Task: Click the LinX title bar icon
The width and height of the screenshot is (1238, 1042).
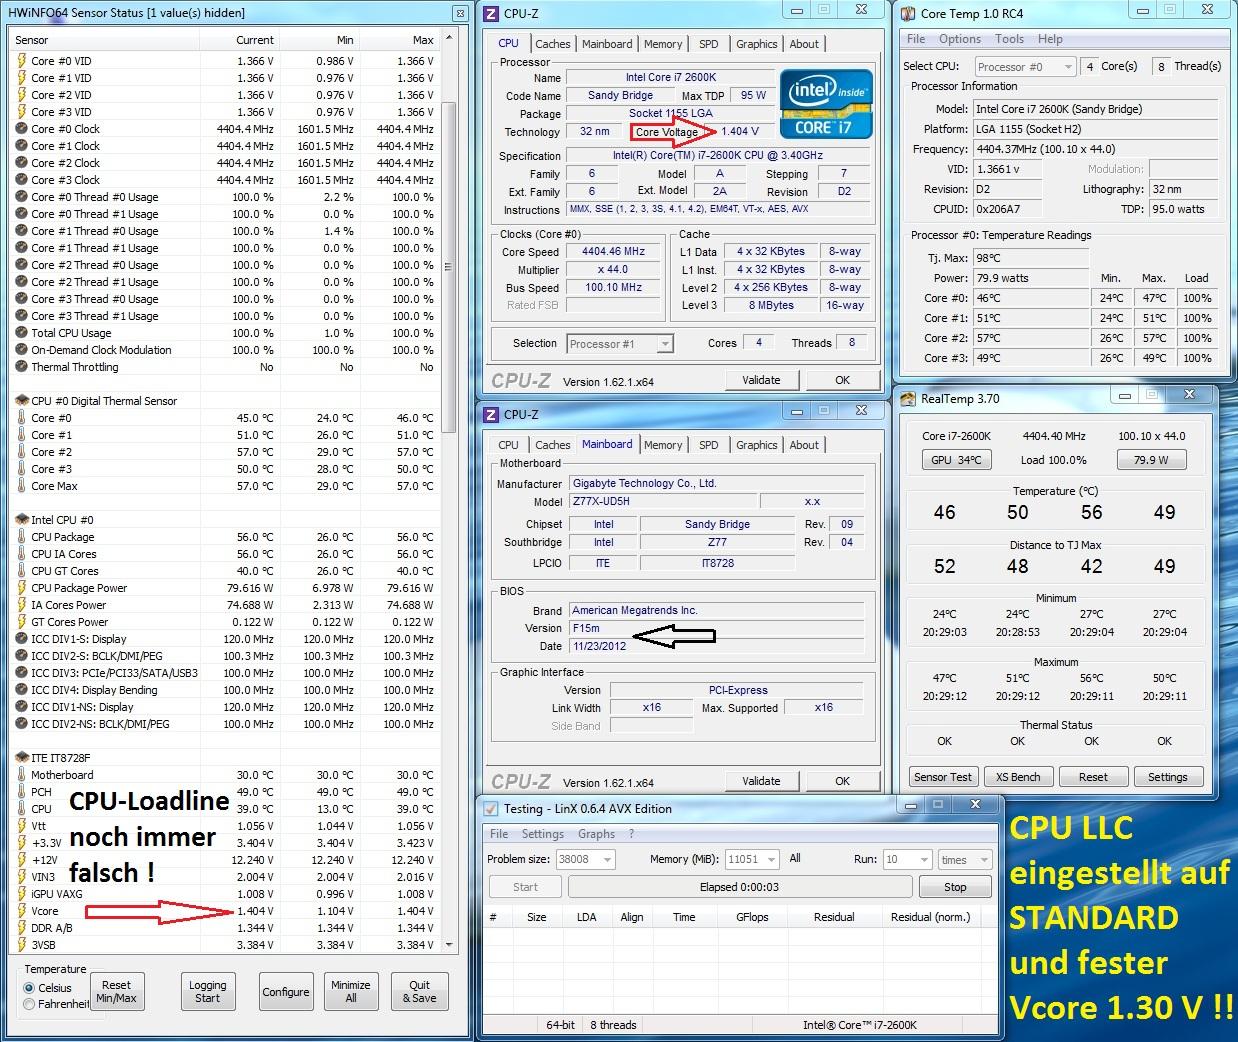Action: coord(491,808)
